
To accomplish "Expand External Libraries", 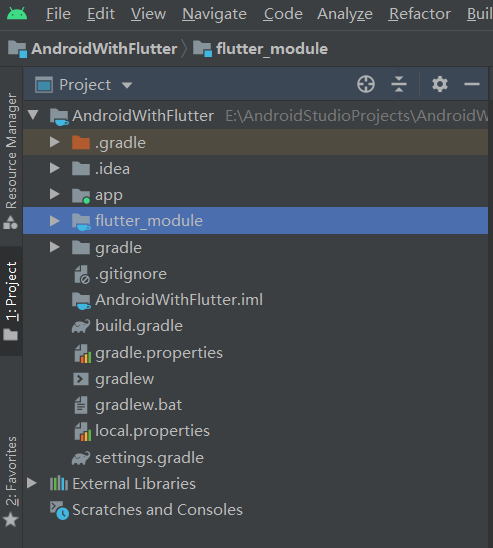I will tap(32, 483).
